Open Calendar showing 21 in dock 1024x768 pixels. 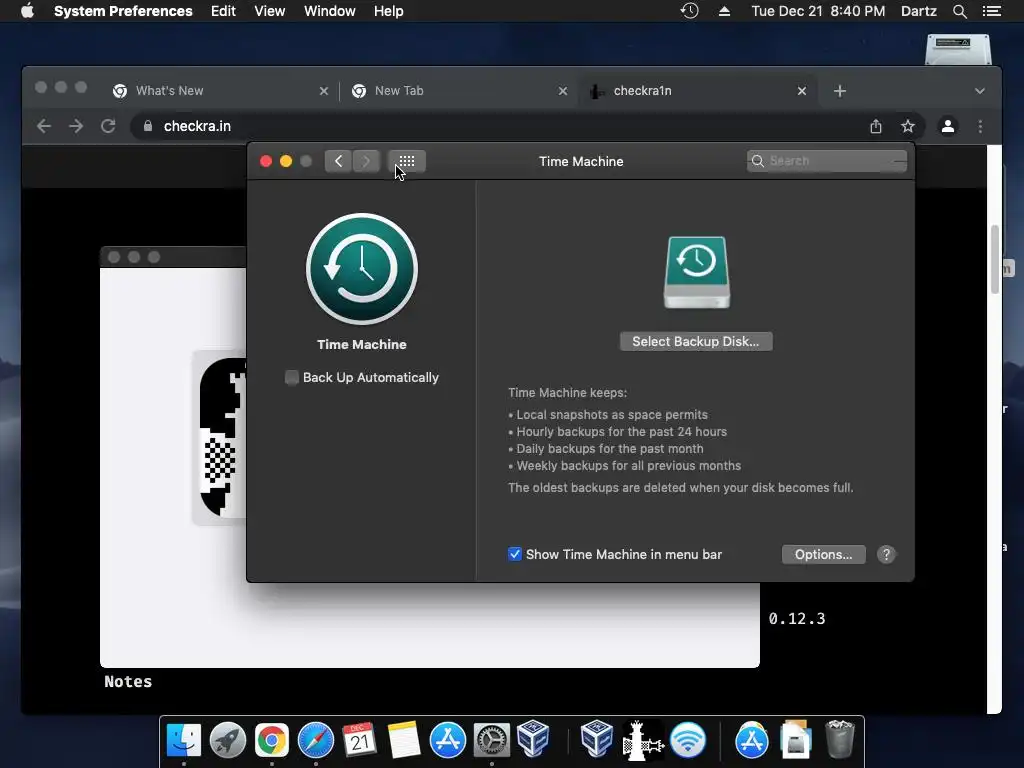359,741
